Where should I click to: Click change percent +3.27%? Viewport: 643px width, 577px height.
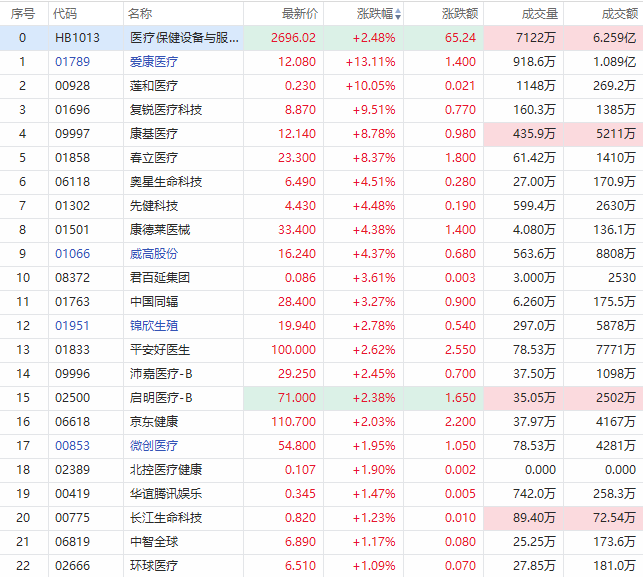(x=374, y=302)
